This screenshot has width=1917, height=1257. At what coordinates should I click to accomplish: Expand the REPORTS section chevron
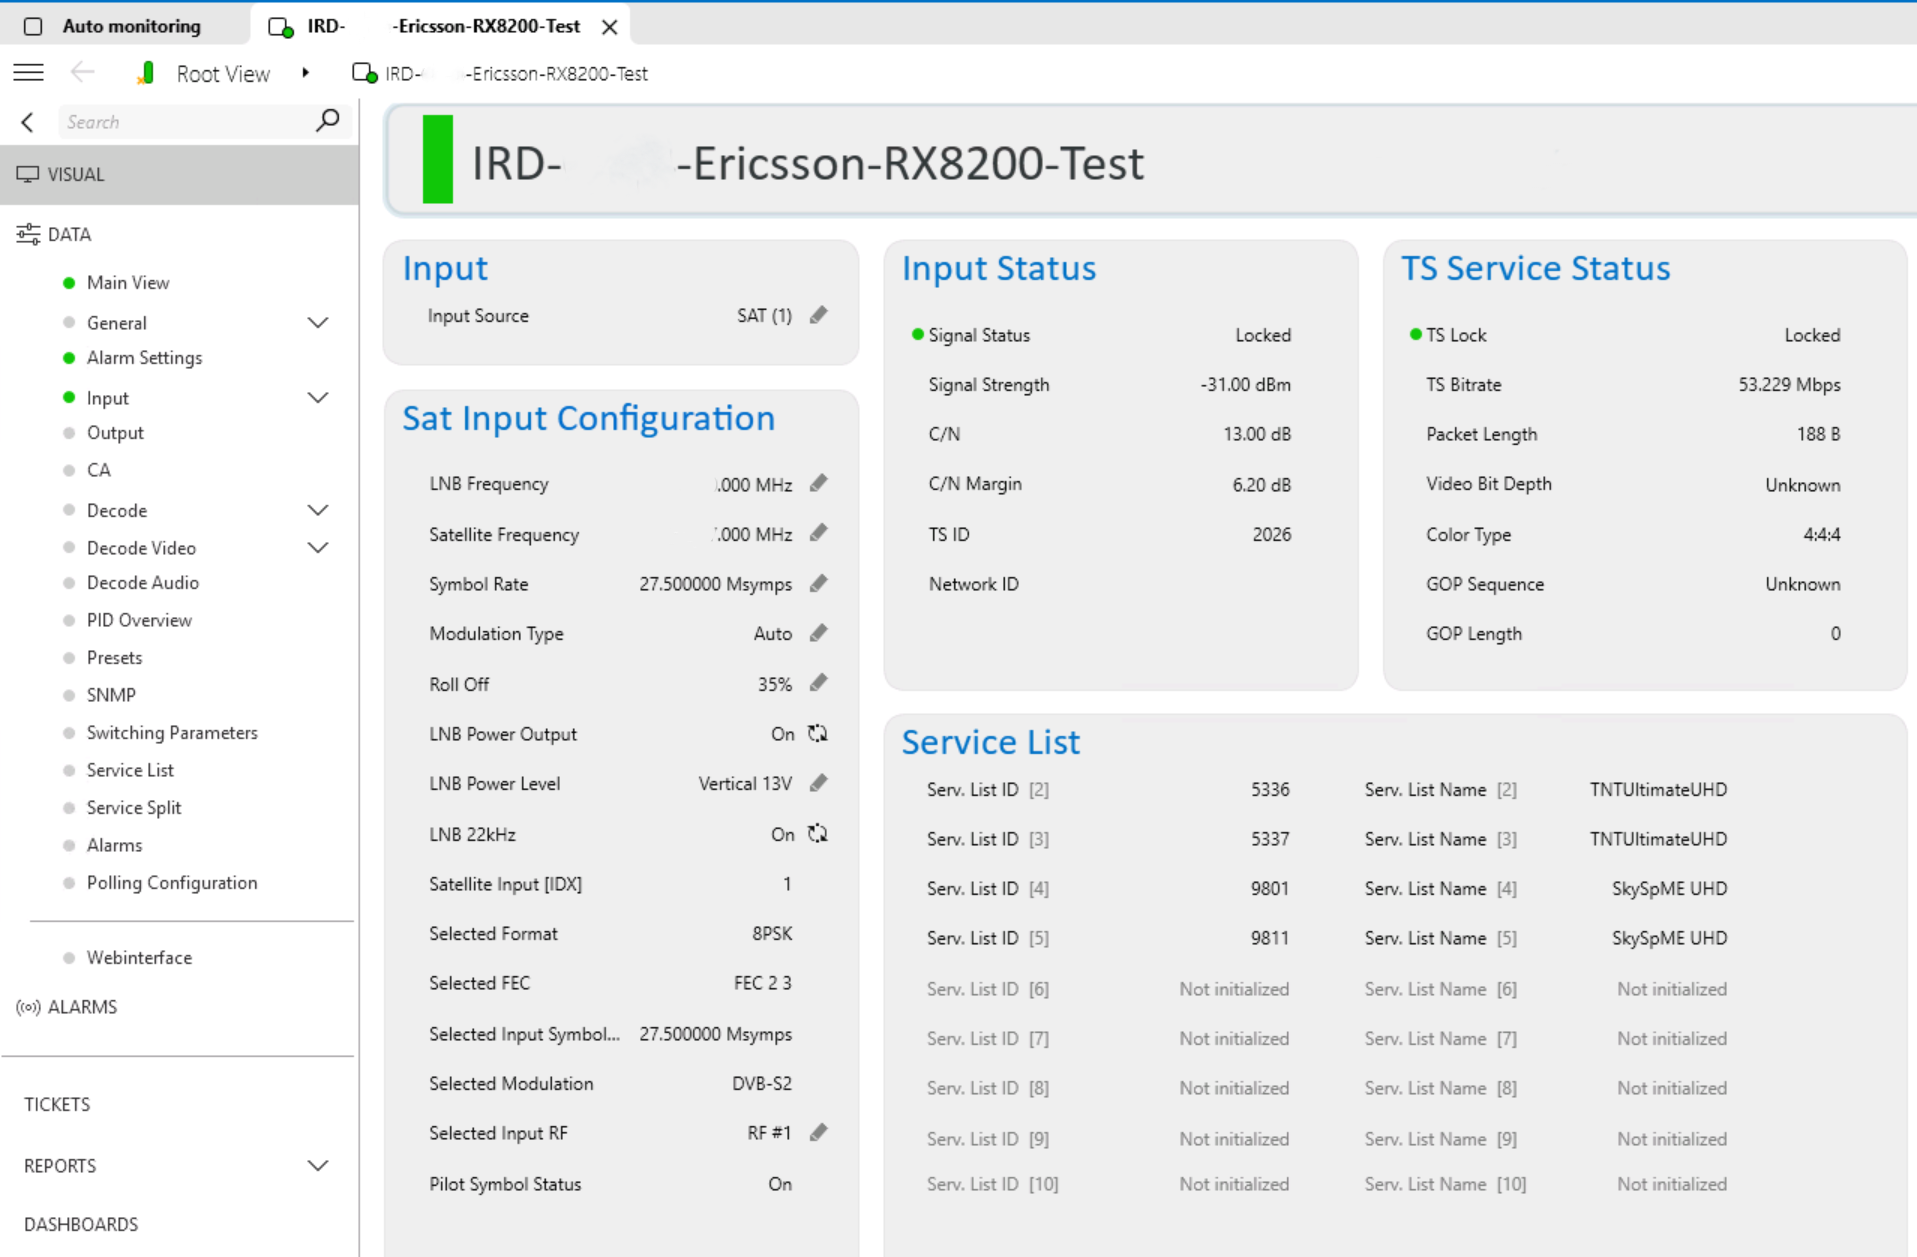point(318,1165)
